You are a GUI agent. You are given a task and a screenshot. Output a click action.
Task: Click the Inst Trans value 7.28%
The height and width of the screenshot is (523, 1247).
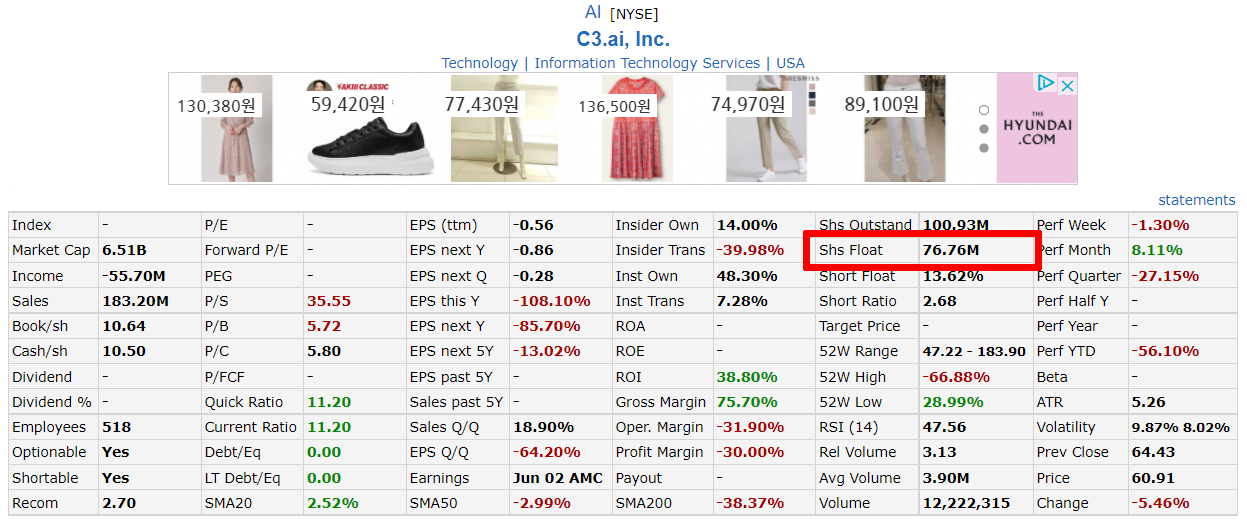click(x=743, y=301)
